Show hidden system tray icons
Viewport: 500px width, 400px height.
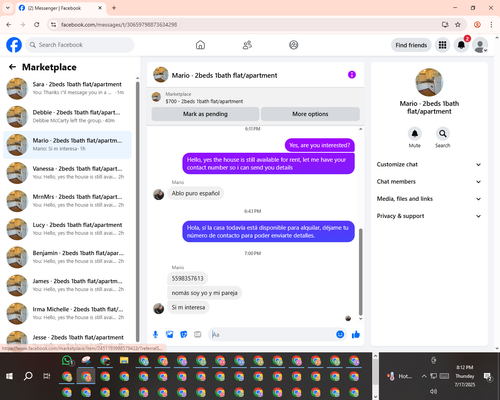point(424,376)
